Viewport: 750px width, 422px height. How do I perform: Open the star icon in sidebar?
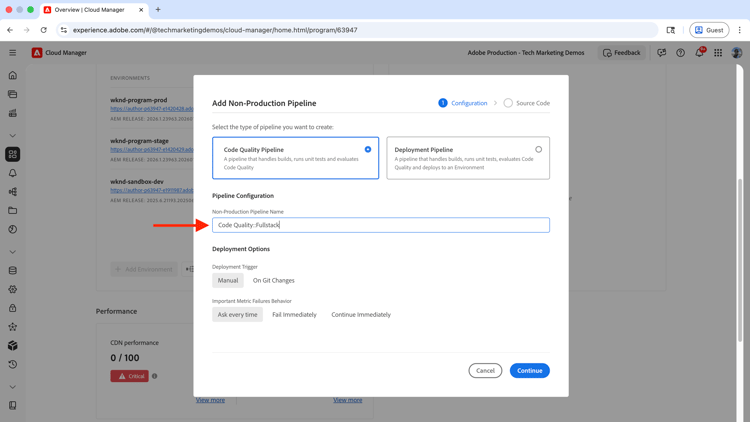(12, 327)
